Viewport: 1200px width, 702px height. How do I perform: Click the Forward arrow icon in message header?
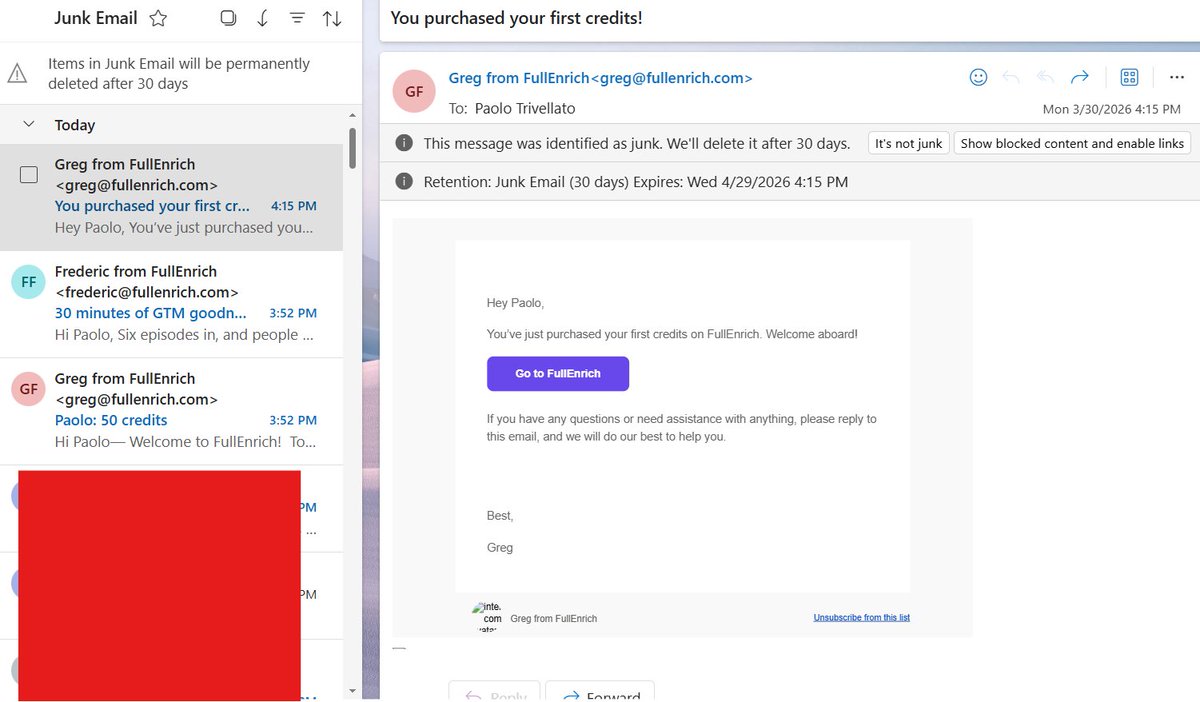[1080, 77]
